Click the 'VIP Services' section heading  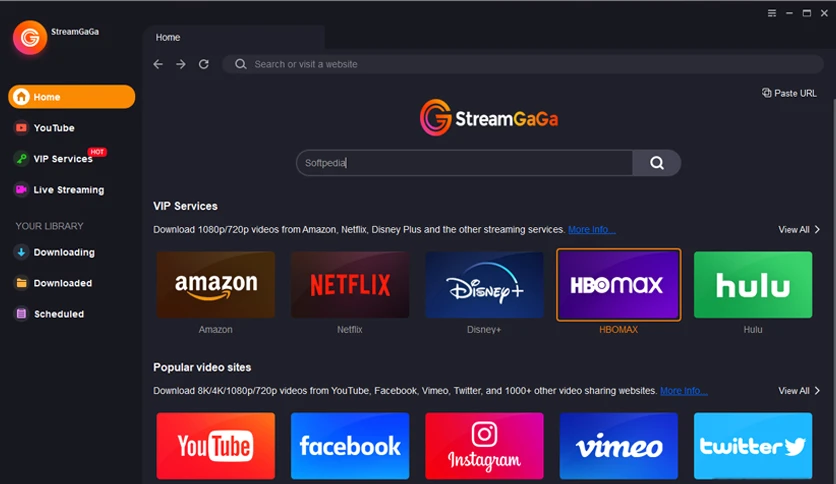coord(186,206)
